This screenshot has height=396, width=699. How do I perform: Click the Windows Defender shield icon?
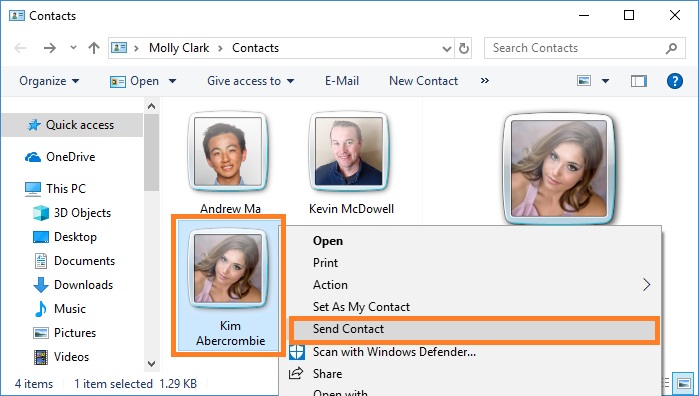pyautogui.click(x=296, y=352)
